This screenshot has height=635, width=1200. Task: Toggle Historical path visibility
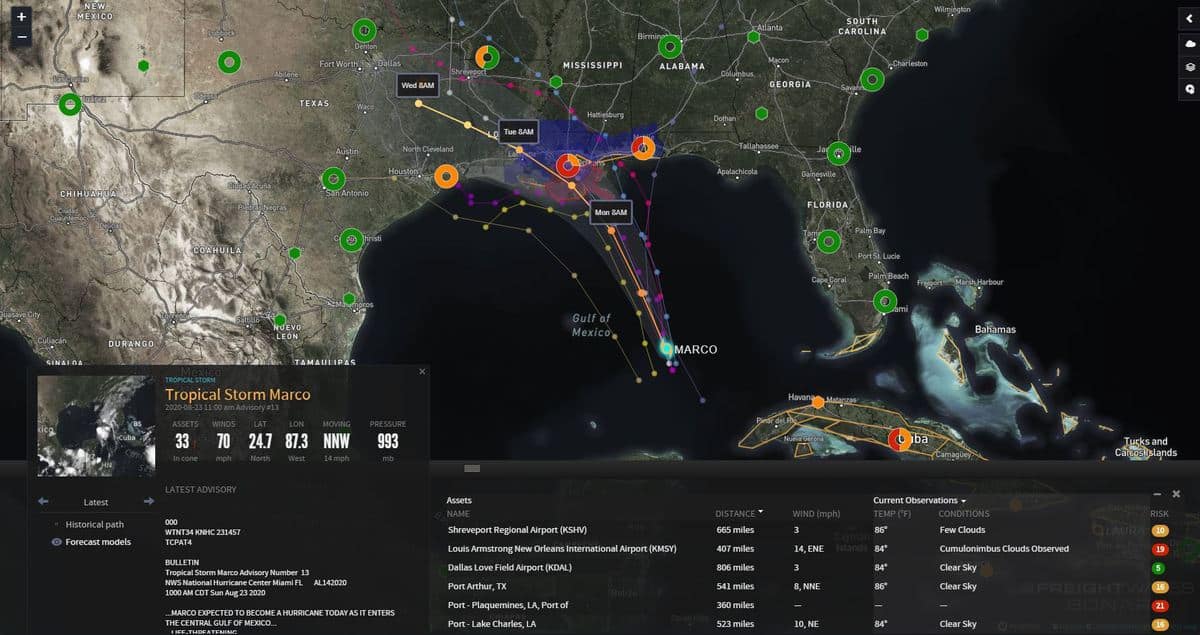tap(56, 524)
